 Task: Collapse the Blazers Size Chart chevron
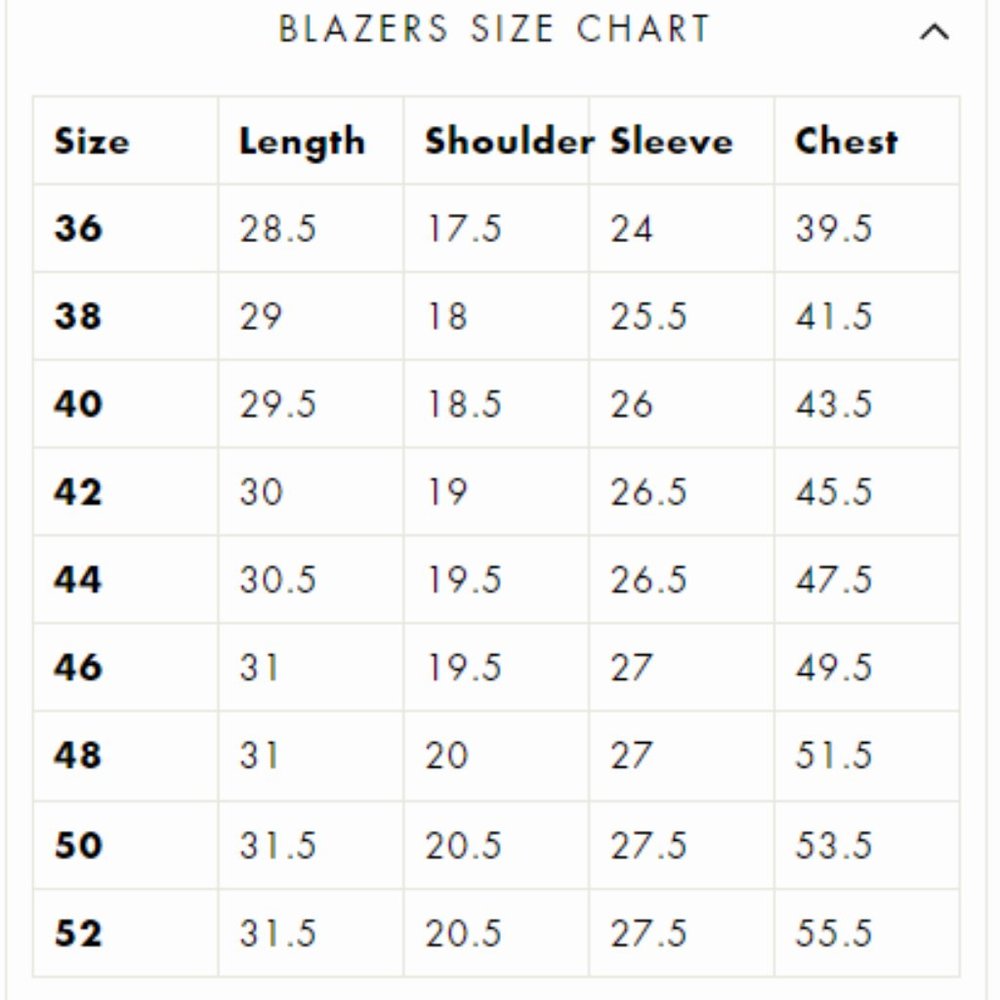933,32
